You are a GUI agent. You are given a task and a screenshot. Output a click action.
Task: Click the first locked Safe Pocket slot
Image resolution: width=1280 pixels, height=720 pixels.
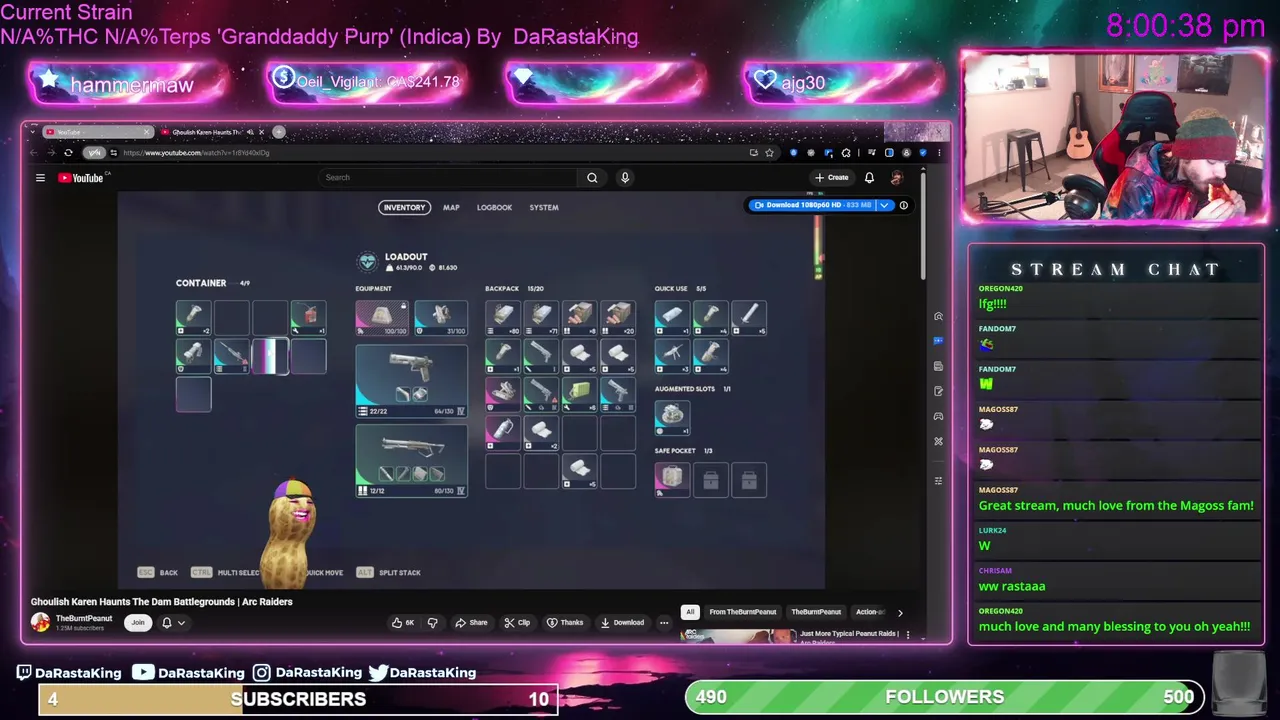point(710,479)
